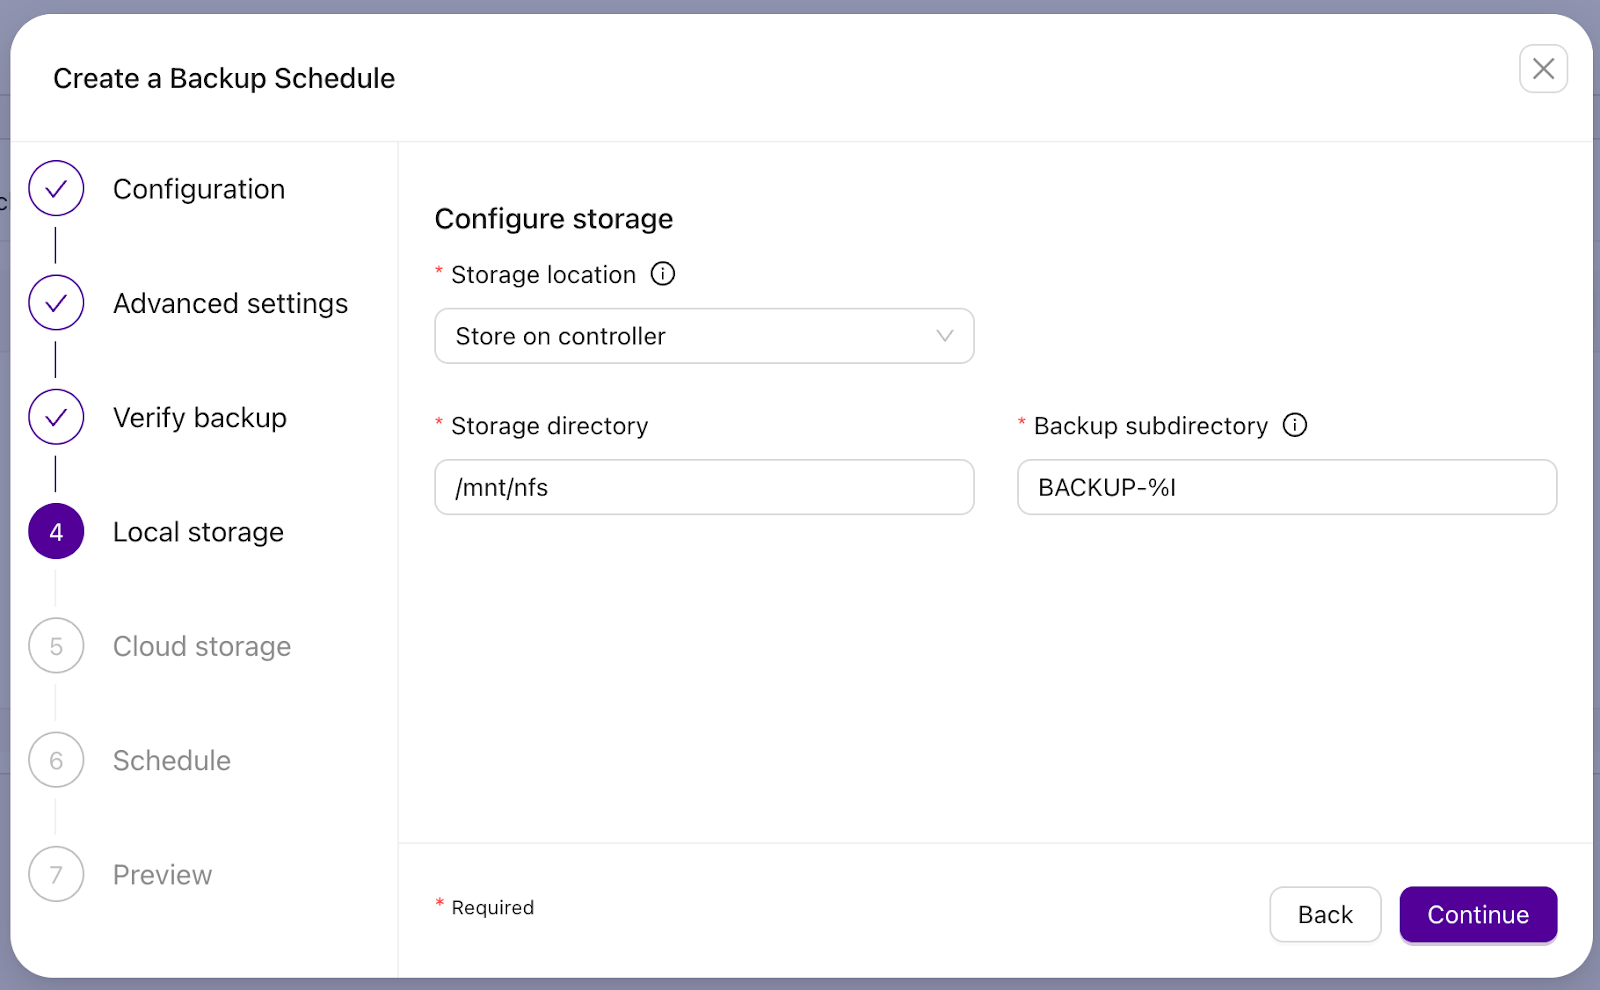The image size is (1600, 990).
Task: Open the Storage location dropdown
Action: coord(704,336)
